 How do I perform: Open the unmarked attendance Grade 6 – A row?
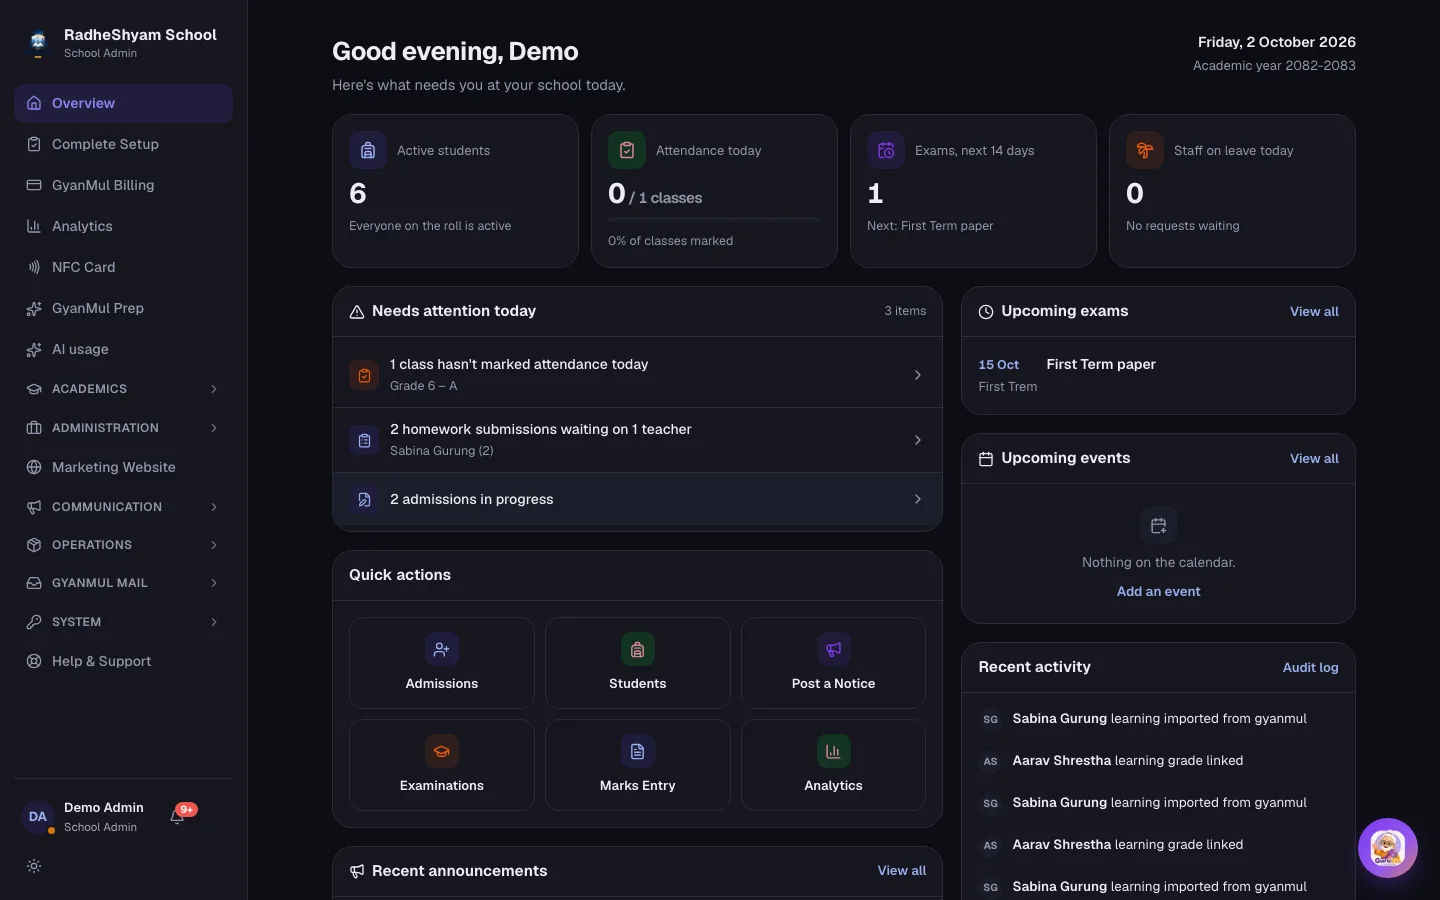pyautogui.click(x=638, y=375)
